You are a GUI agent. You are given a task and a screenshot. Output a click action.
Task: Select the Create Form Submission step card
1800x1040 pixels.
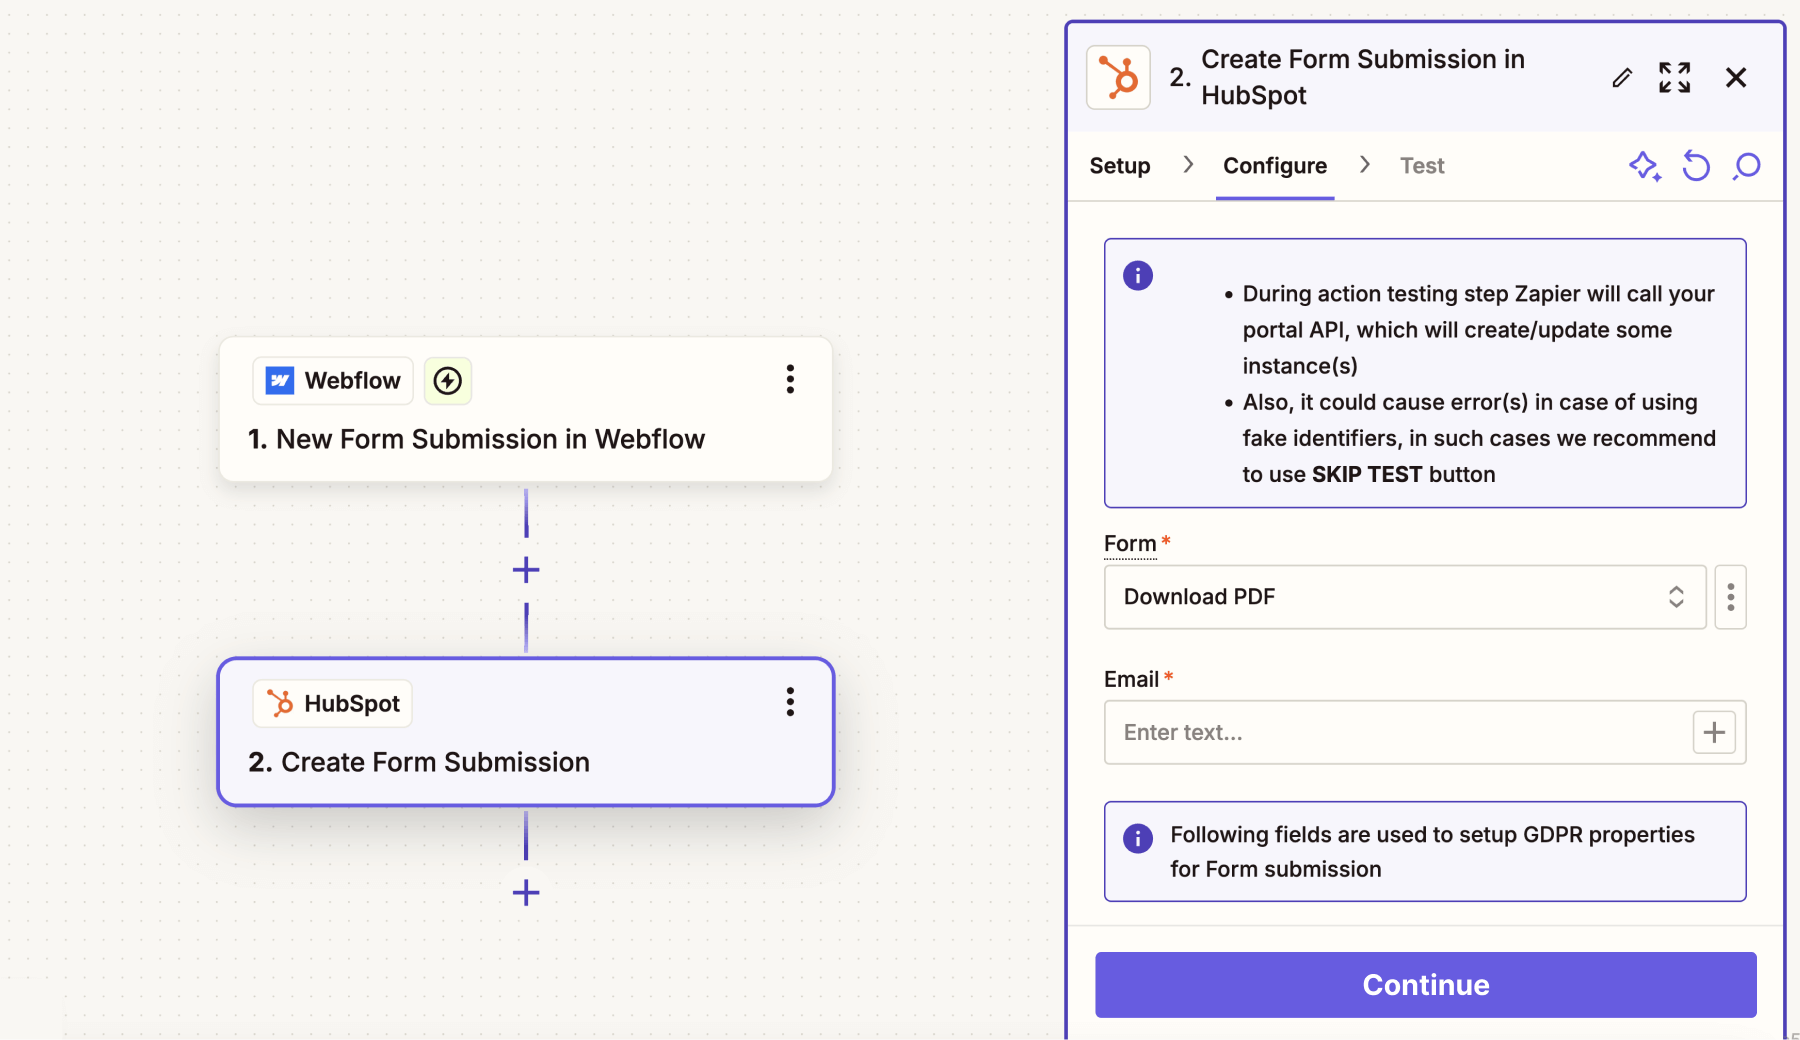(526, 732)
